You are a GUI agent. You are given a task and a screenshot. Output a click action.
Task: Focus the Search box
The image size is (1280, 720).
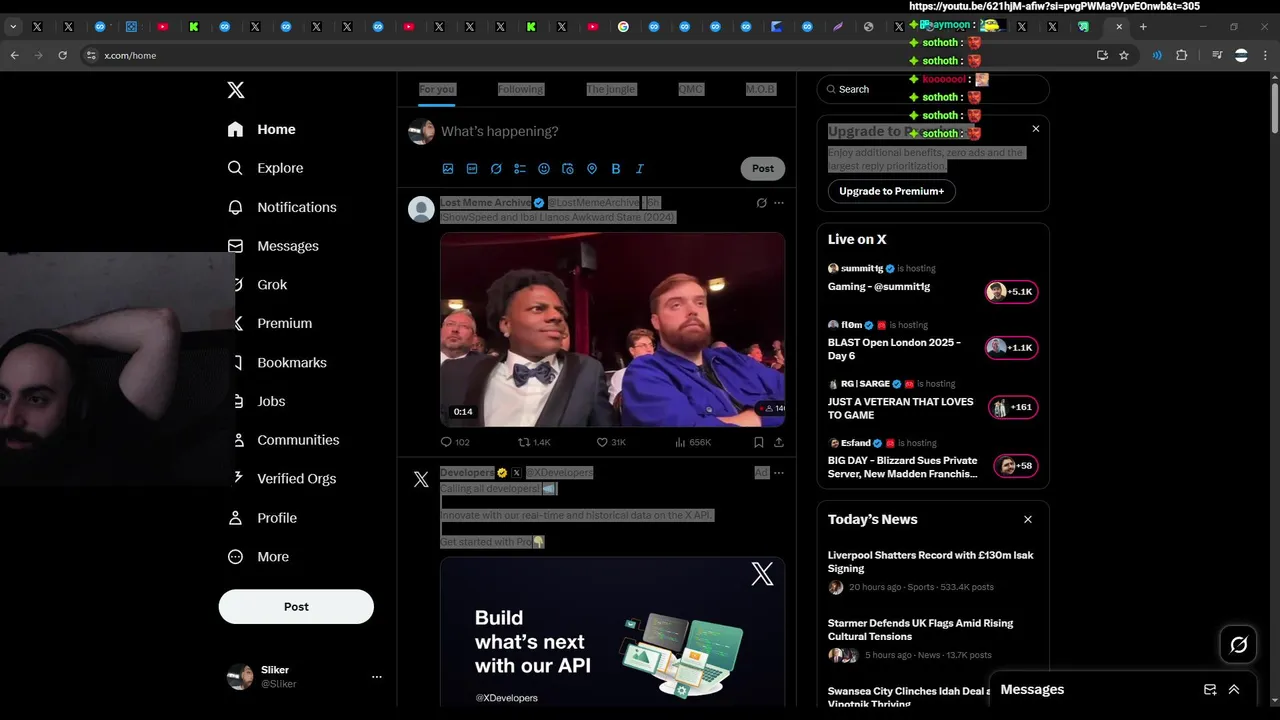pyautogui.click(x=933, y=89)
